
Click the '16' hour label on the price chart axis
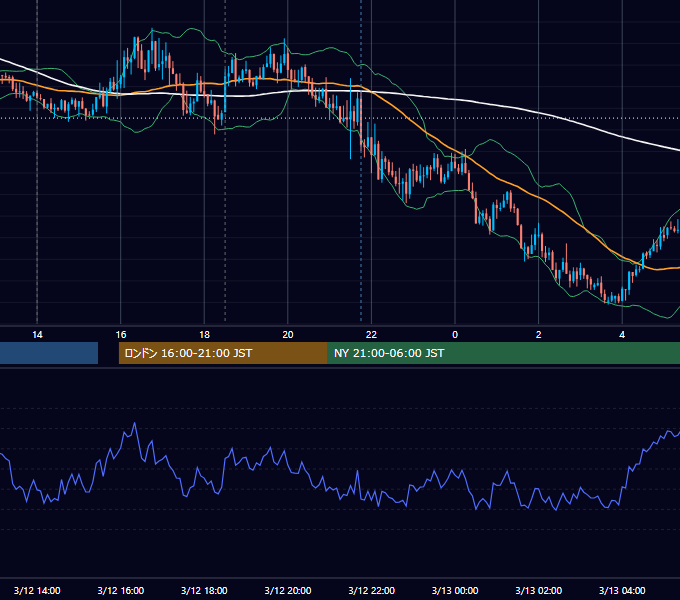click(121, 335)
